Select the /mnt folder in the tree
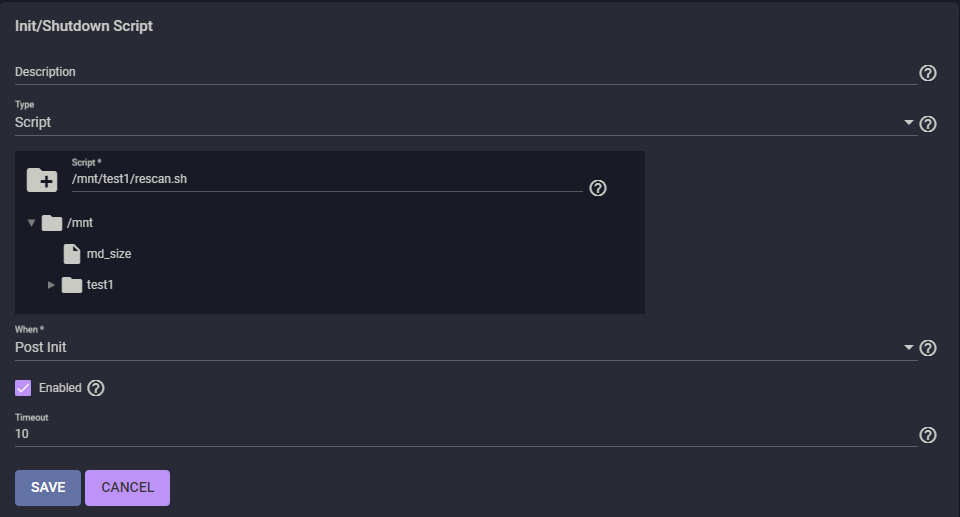The height and width of the screenshot is (517, 960). pos(80,223)
